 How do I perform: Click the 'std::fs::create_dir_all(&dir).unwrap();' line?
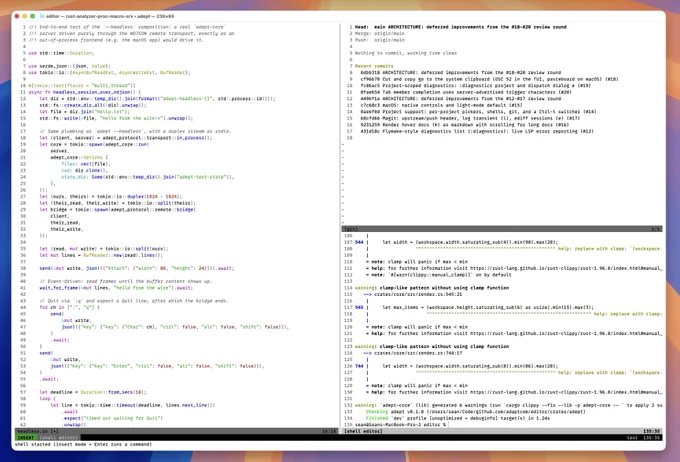click(93, 105)
